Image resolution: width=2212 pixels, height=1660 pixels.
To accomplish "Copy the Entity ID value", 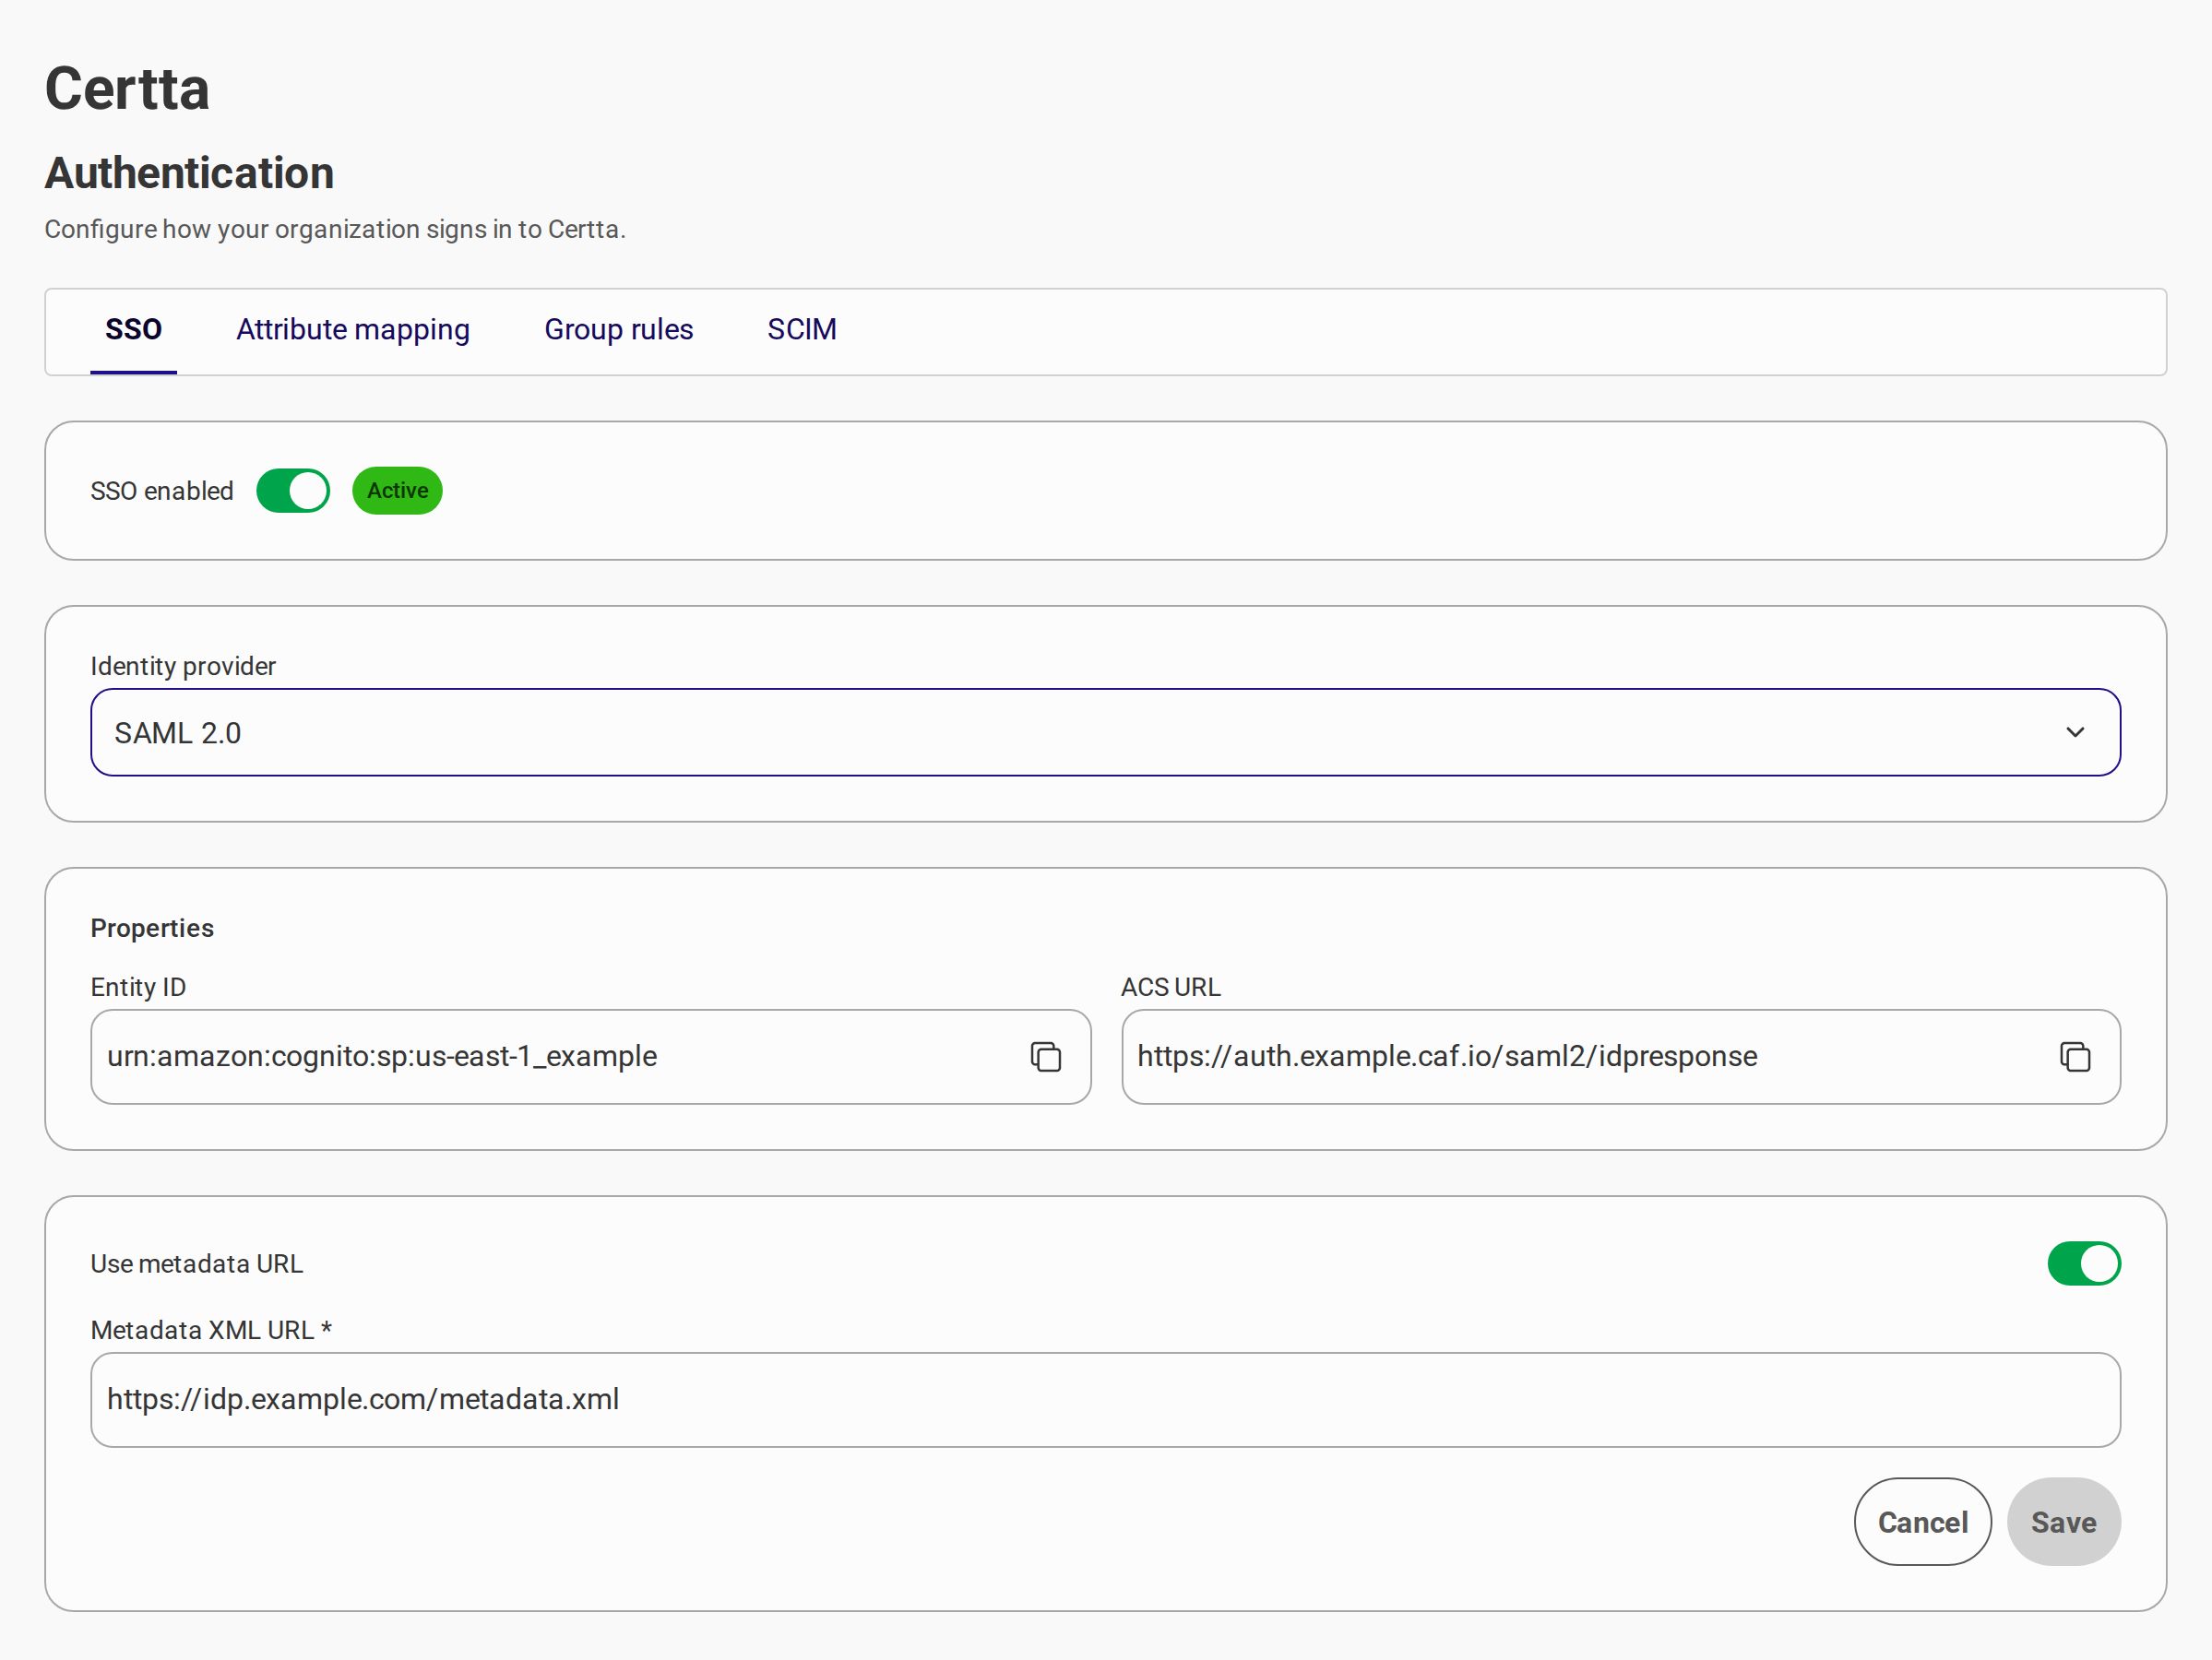I will click(x=1045, y=1057).
